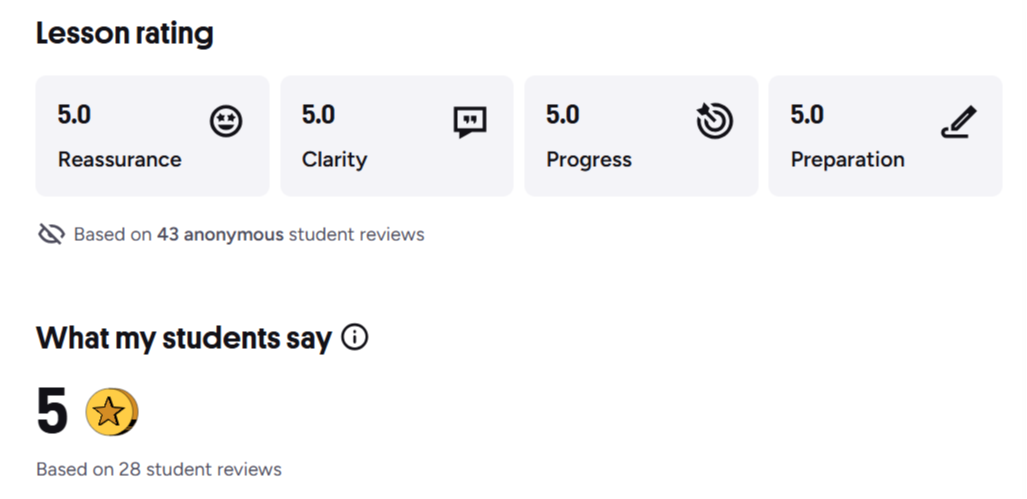Select the Progress label
1027x499 pixels.
(x=589, y=159)
